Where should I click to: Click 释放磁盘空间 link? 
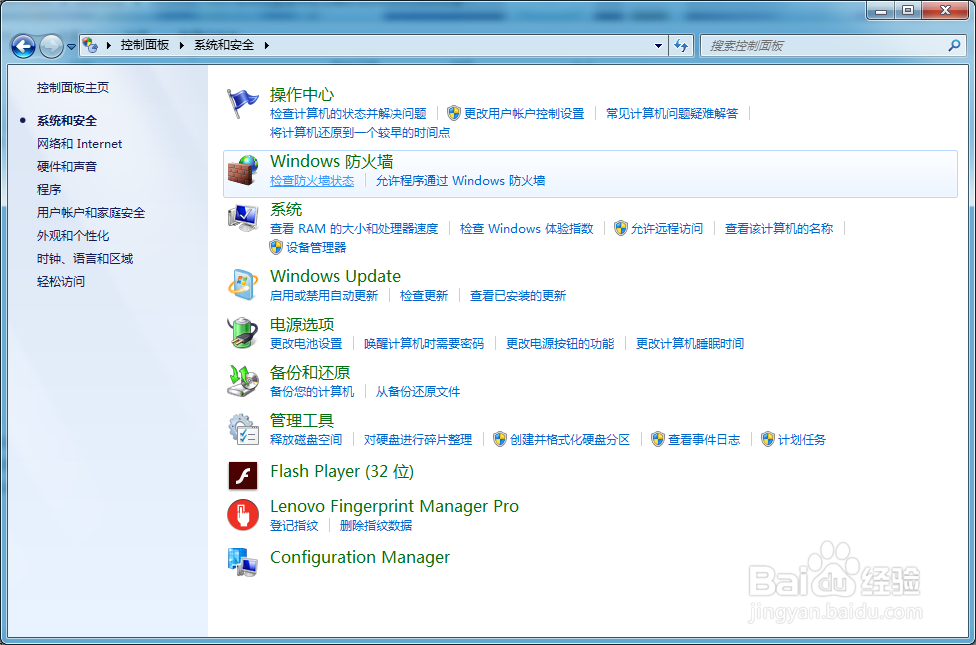[306, 440]
